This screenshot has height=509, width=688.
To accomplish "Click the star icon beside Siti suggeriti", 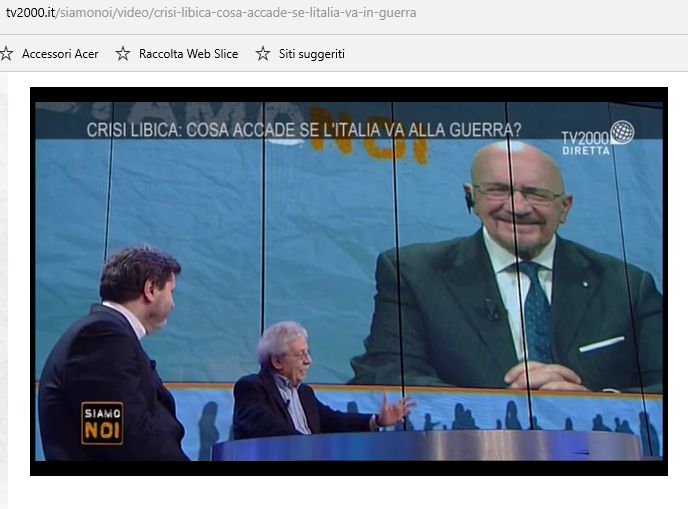I will click(x=263, y=54).
